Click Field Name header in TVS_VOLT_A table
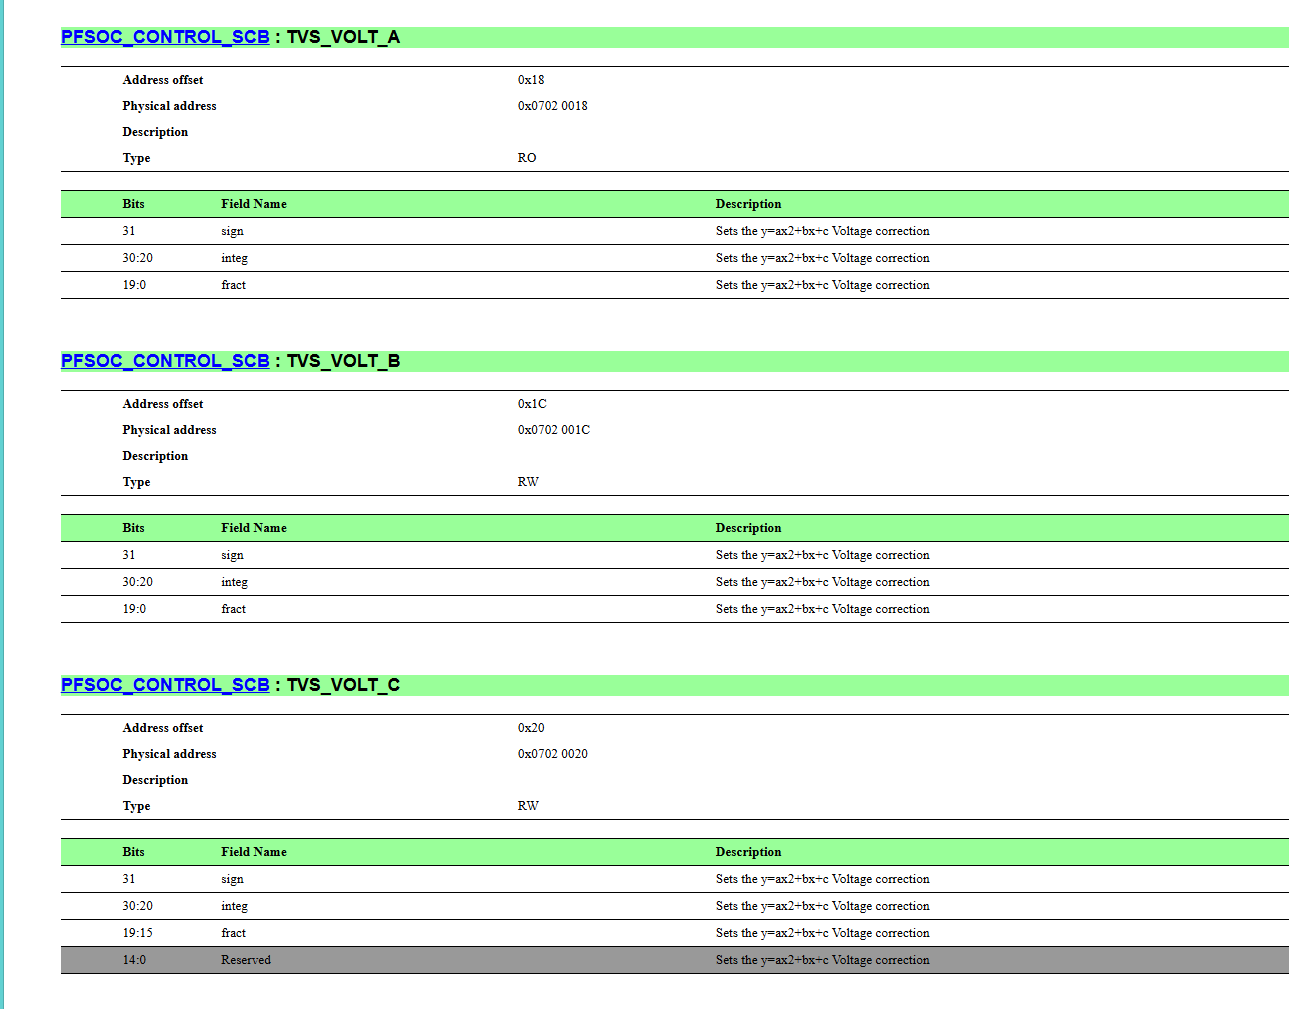The image size is (1289, 1009). (x=254, y=204)
